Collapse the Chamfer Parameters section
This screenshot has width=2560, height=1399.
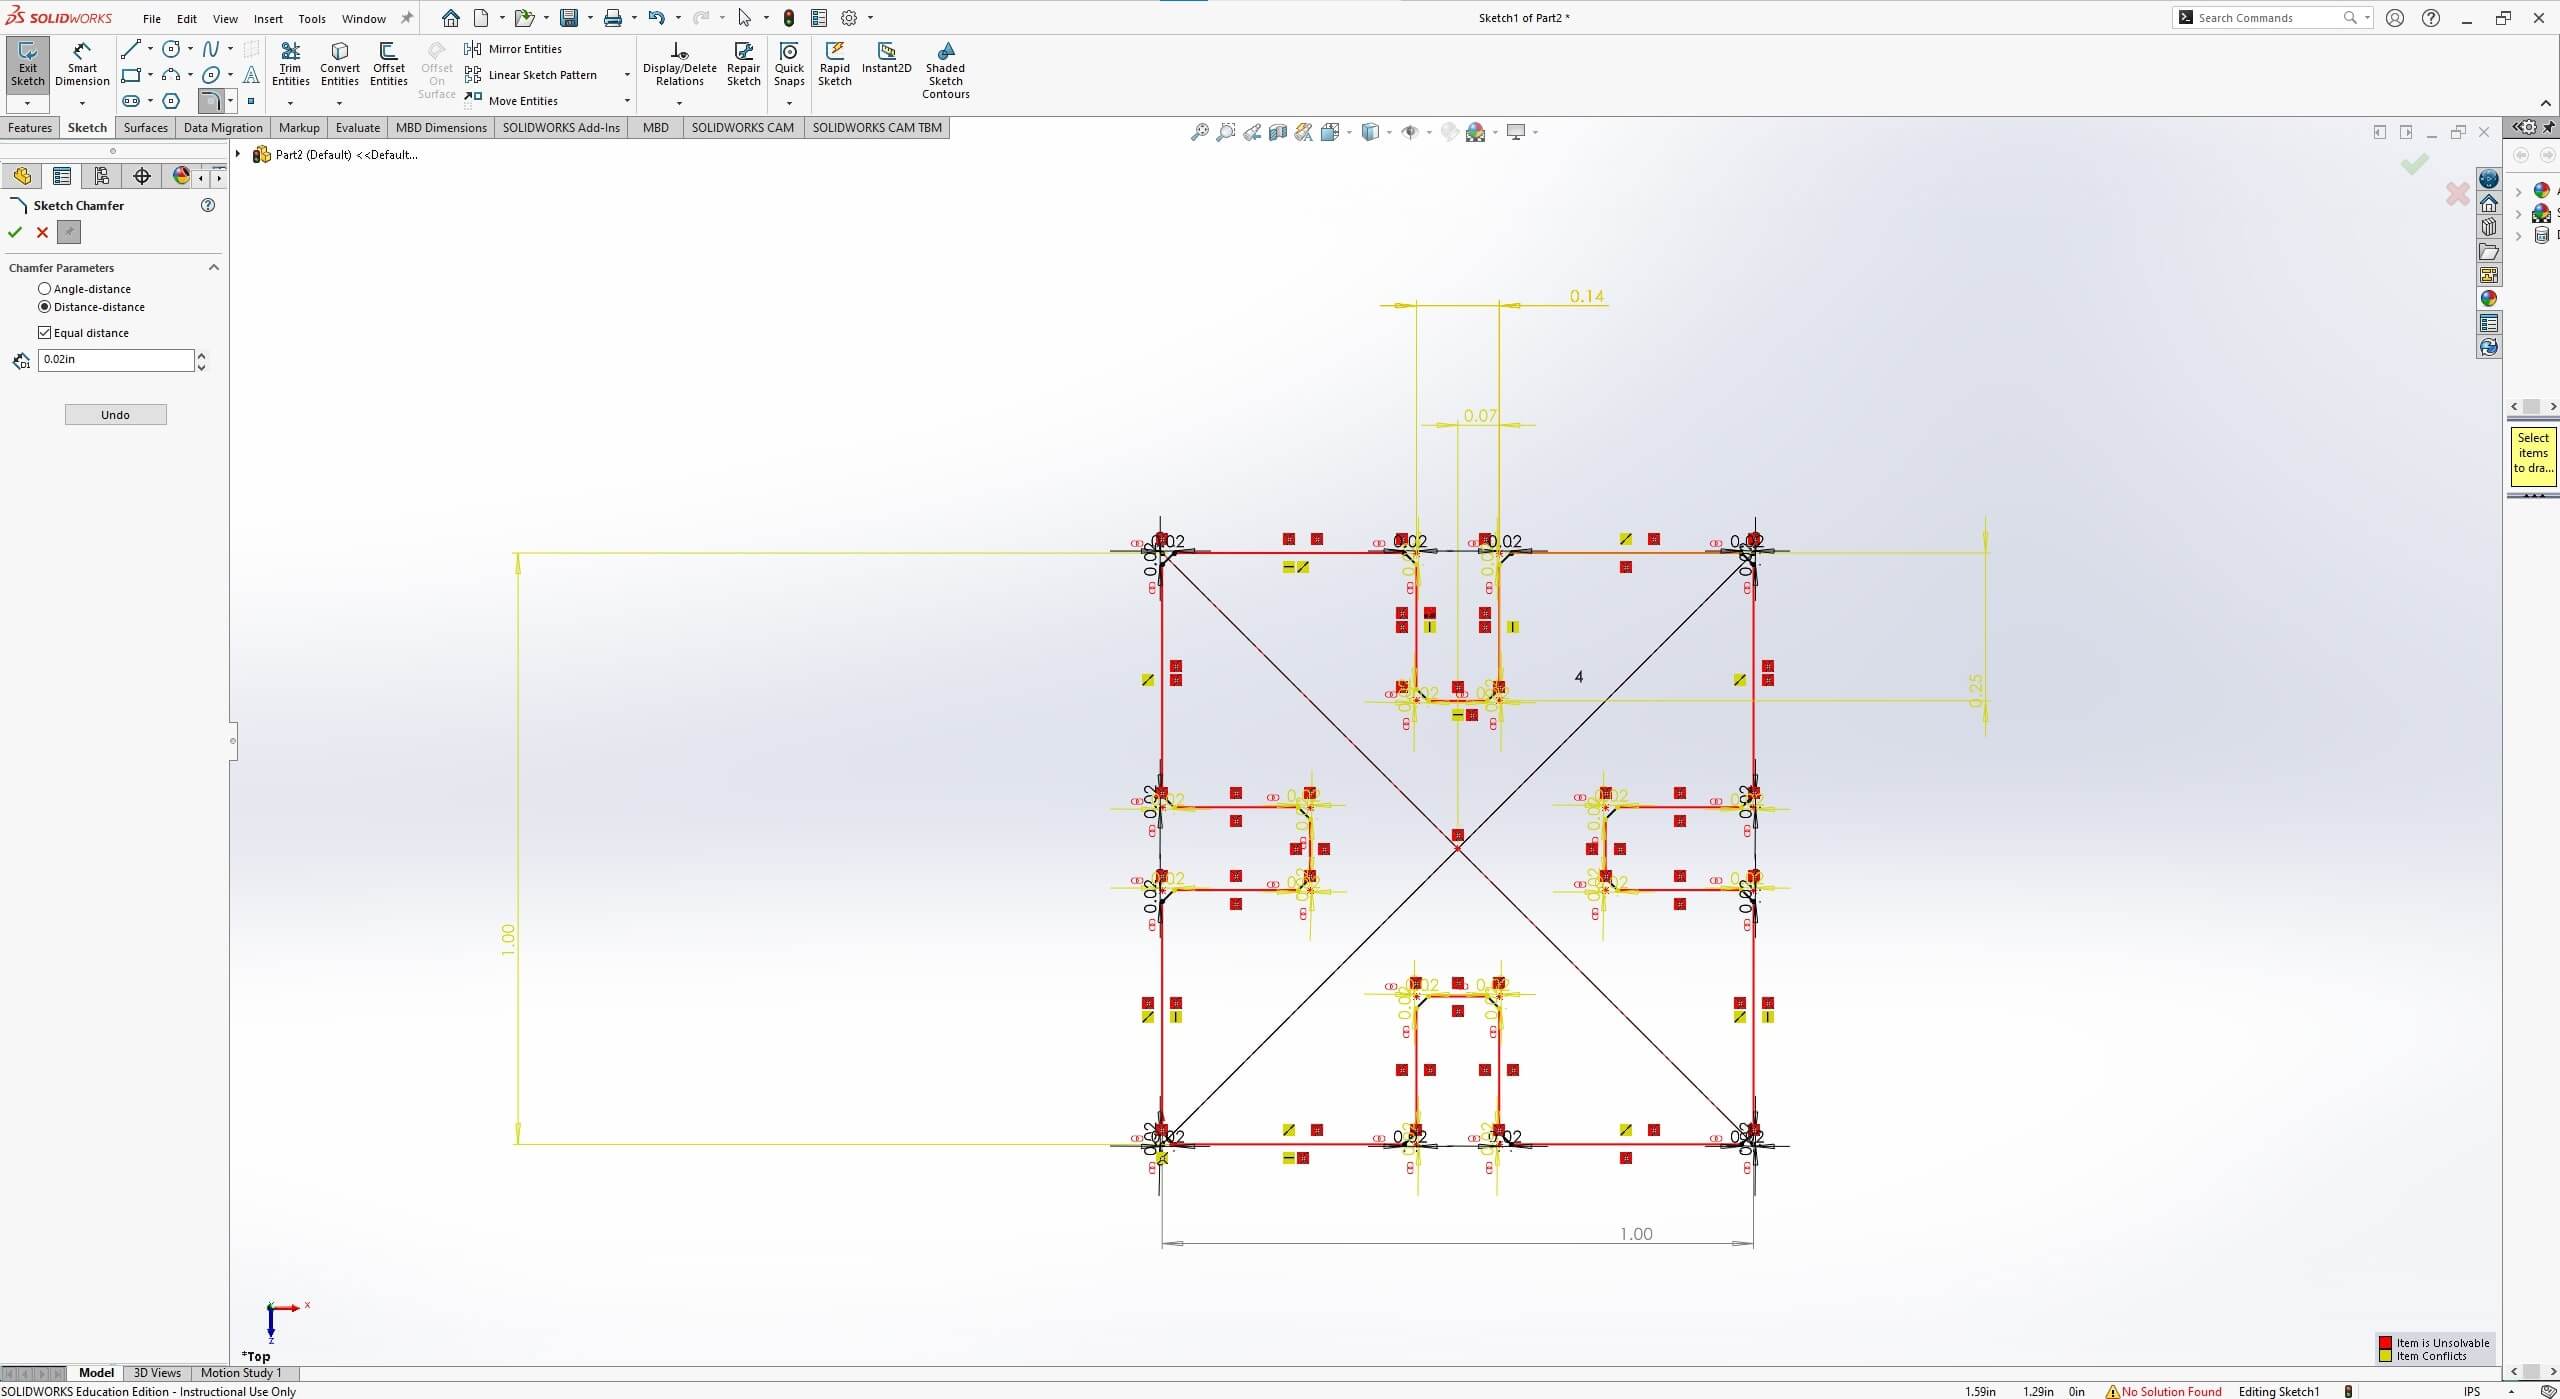(213, 268)
